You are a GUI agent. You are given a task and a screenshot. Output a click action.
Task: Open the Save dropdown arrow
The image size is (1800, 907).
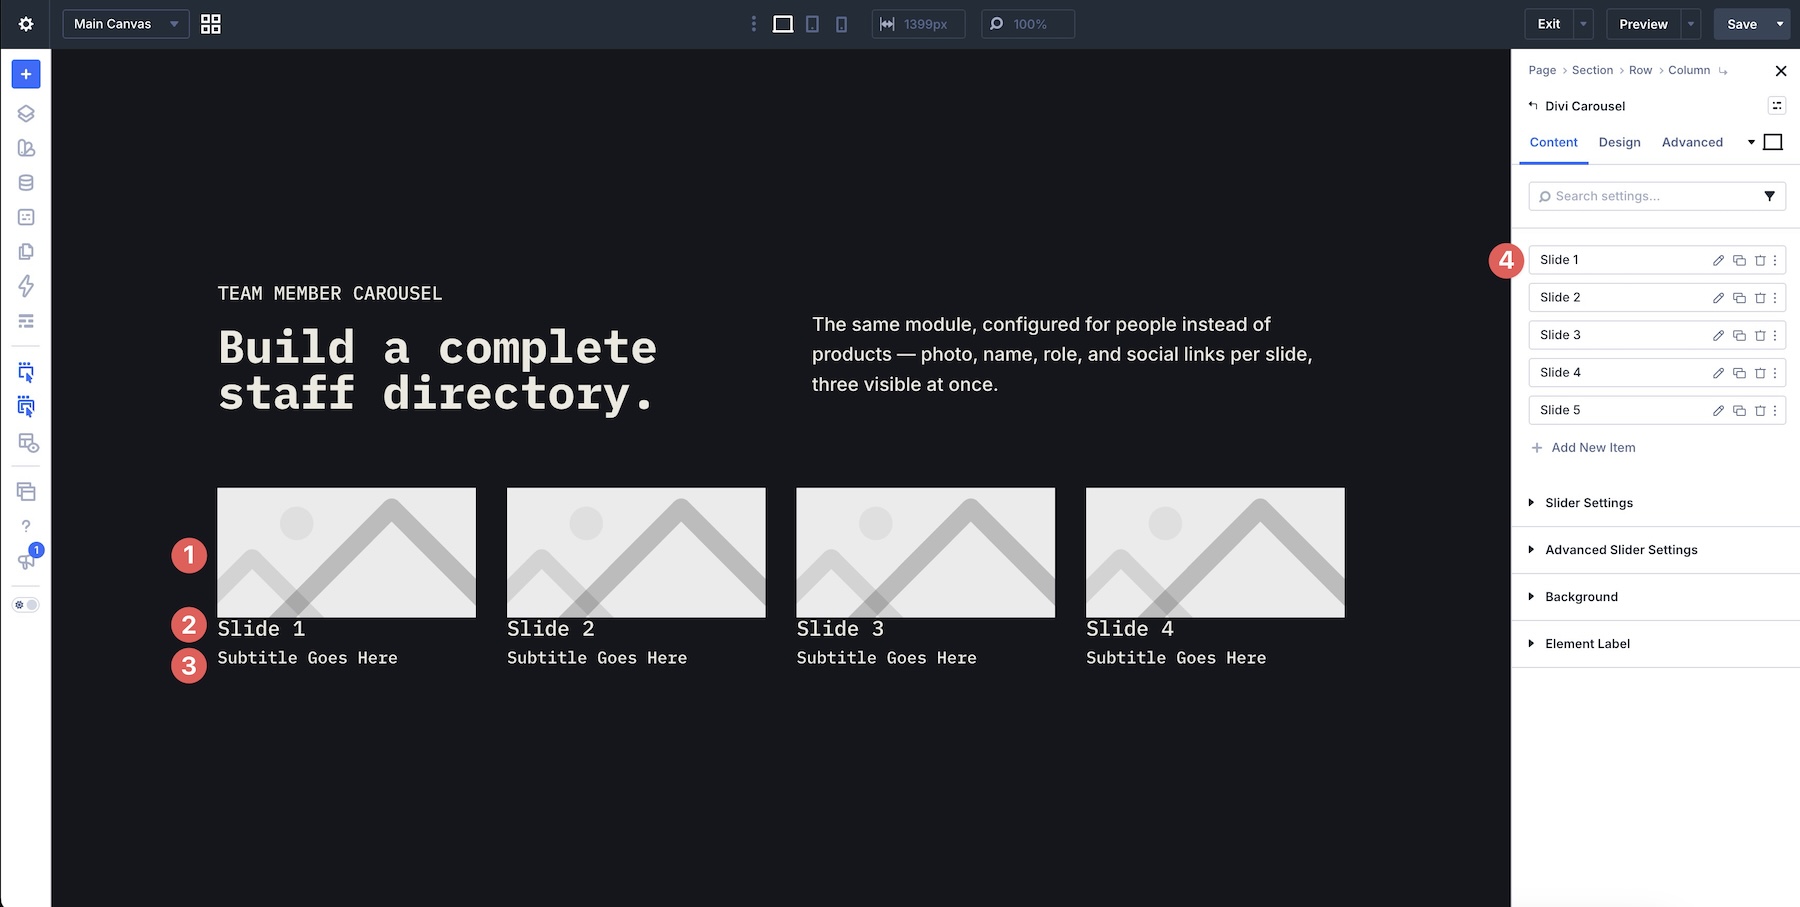(1780, 24)
